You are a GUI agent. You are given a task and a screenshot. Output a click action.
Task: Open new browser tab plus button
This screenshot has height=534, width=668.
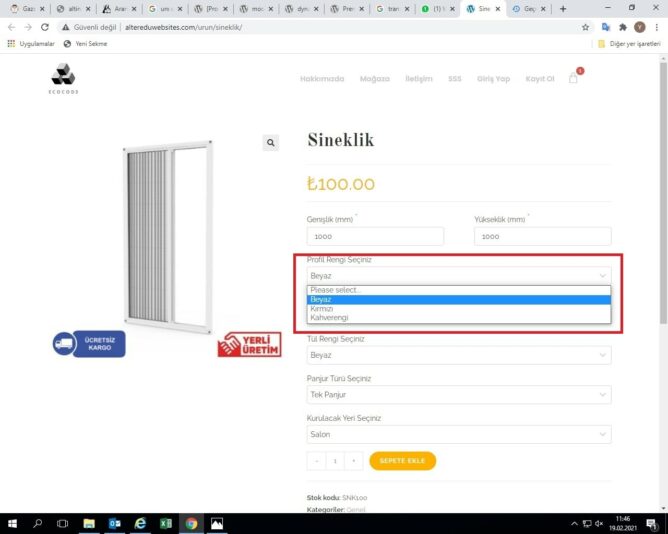coord(563,9)
